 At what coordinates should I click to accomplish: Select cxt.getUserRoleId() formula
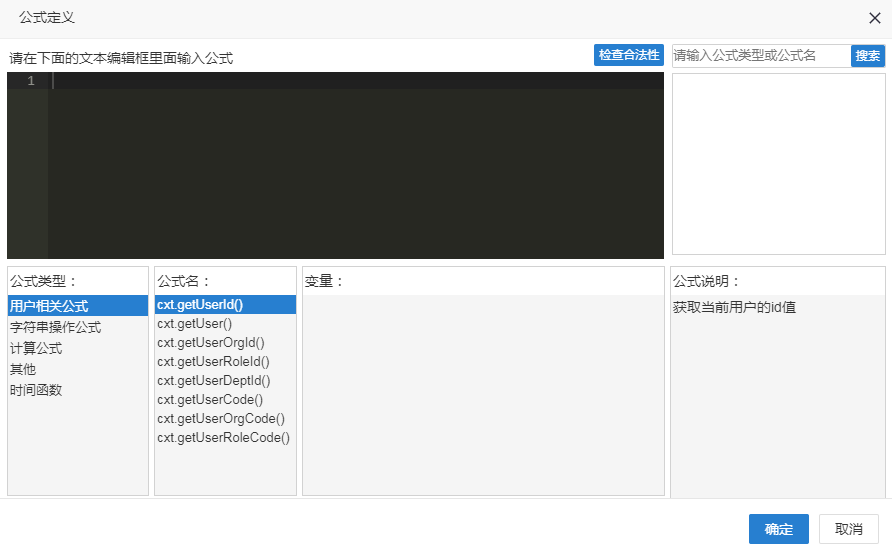(x=213, y=362)
